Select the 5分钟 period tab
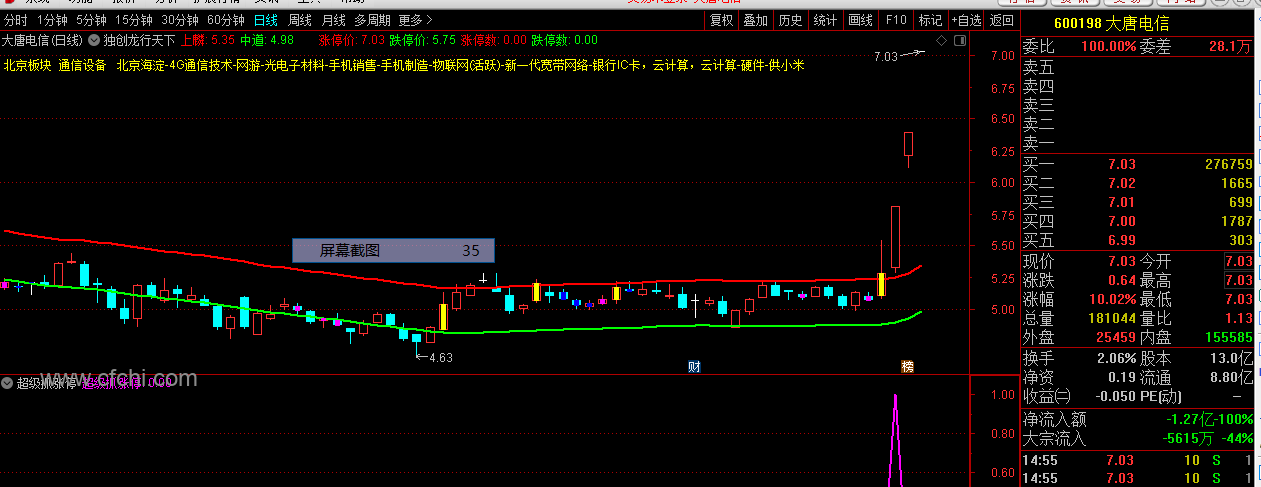This screenshot has width=1261, height=487. 91,20
